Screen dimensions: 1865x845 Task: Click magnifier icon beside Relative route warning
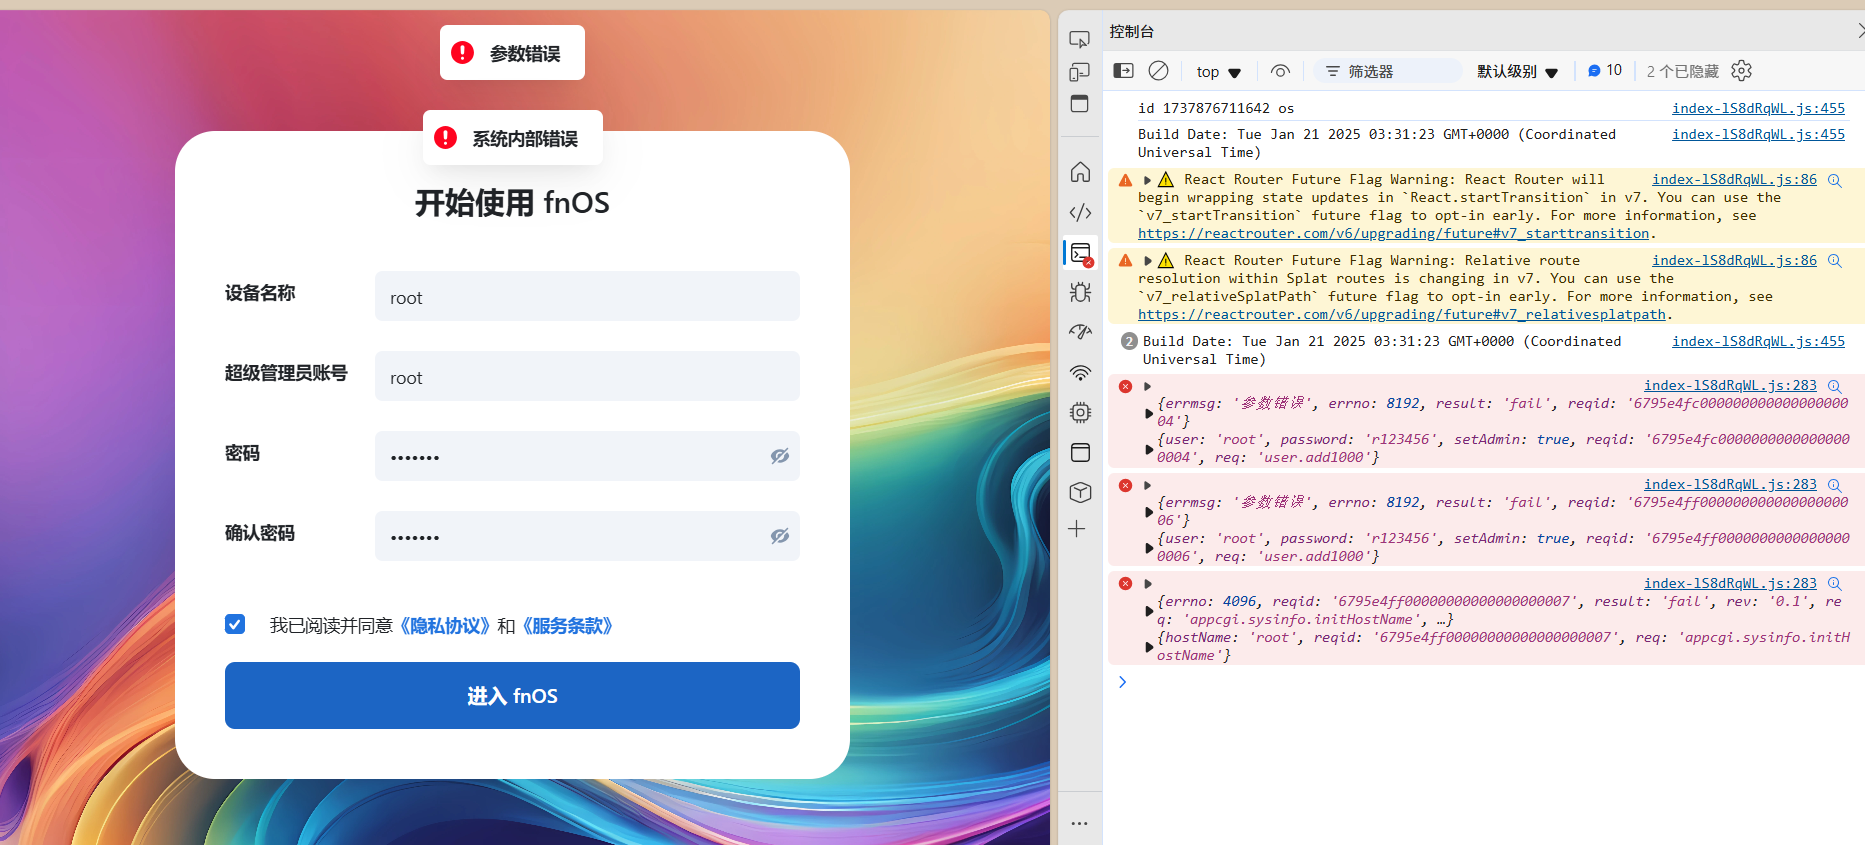pos(1835,261)
